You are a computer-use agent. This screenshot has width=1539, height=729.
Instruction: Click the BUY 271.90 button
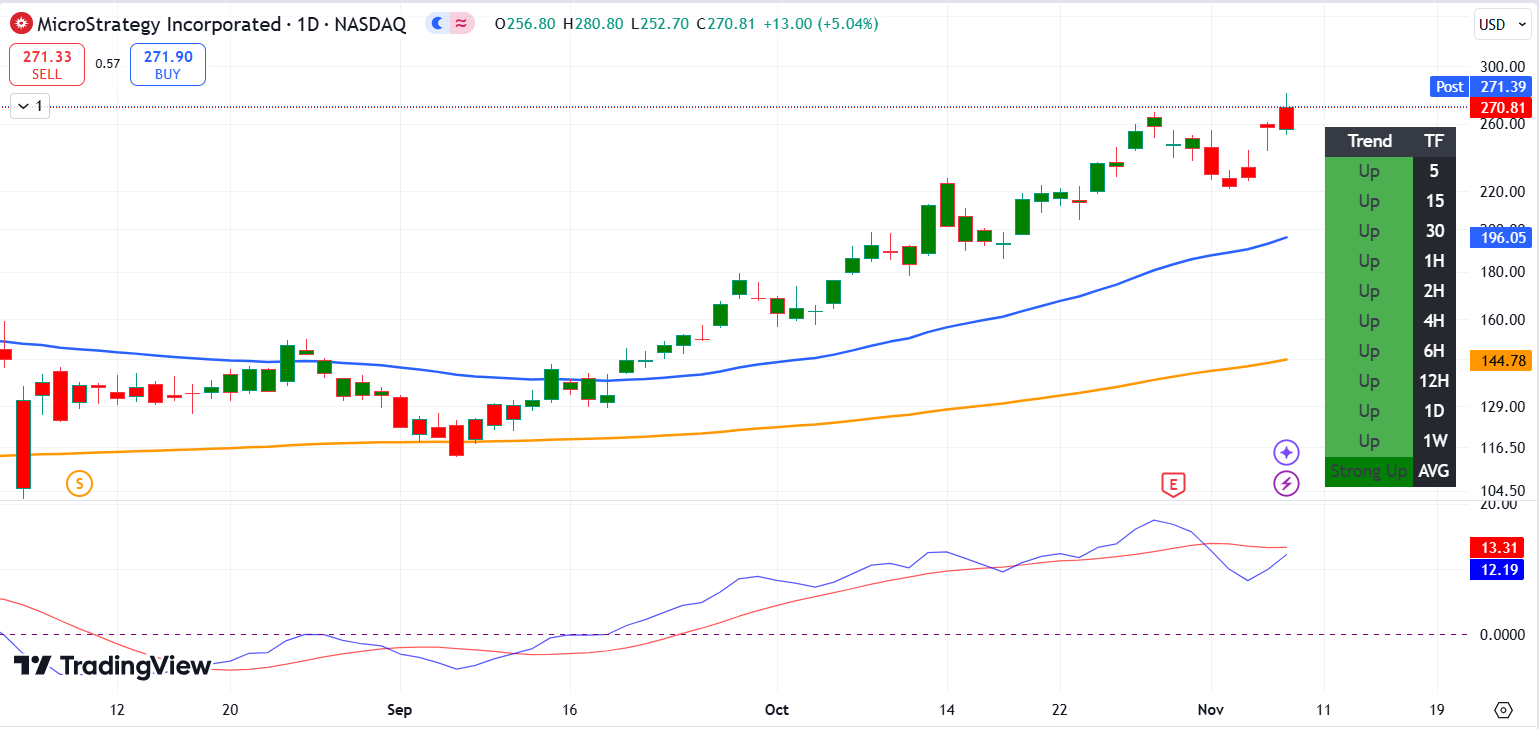click(168, 65)
